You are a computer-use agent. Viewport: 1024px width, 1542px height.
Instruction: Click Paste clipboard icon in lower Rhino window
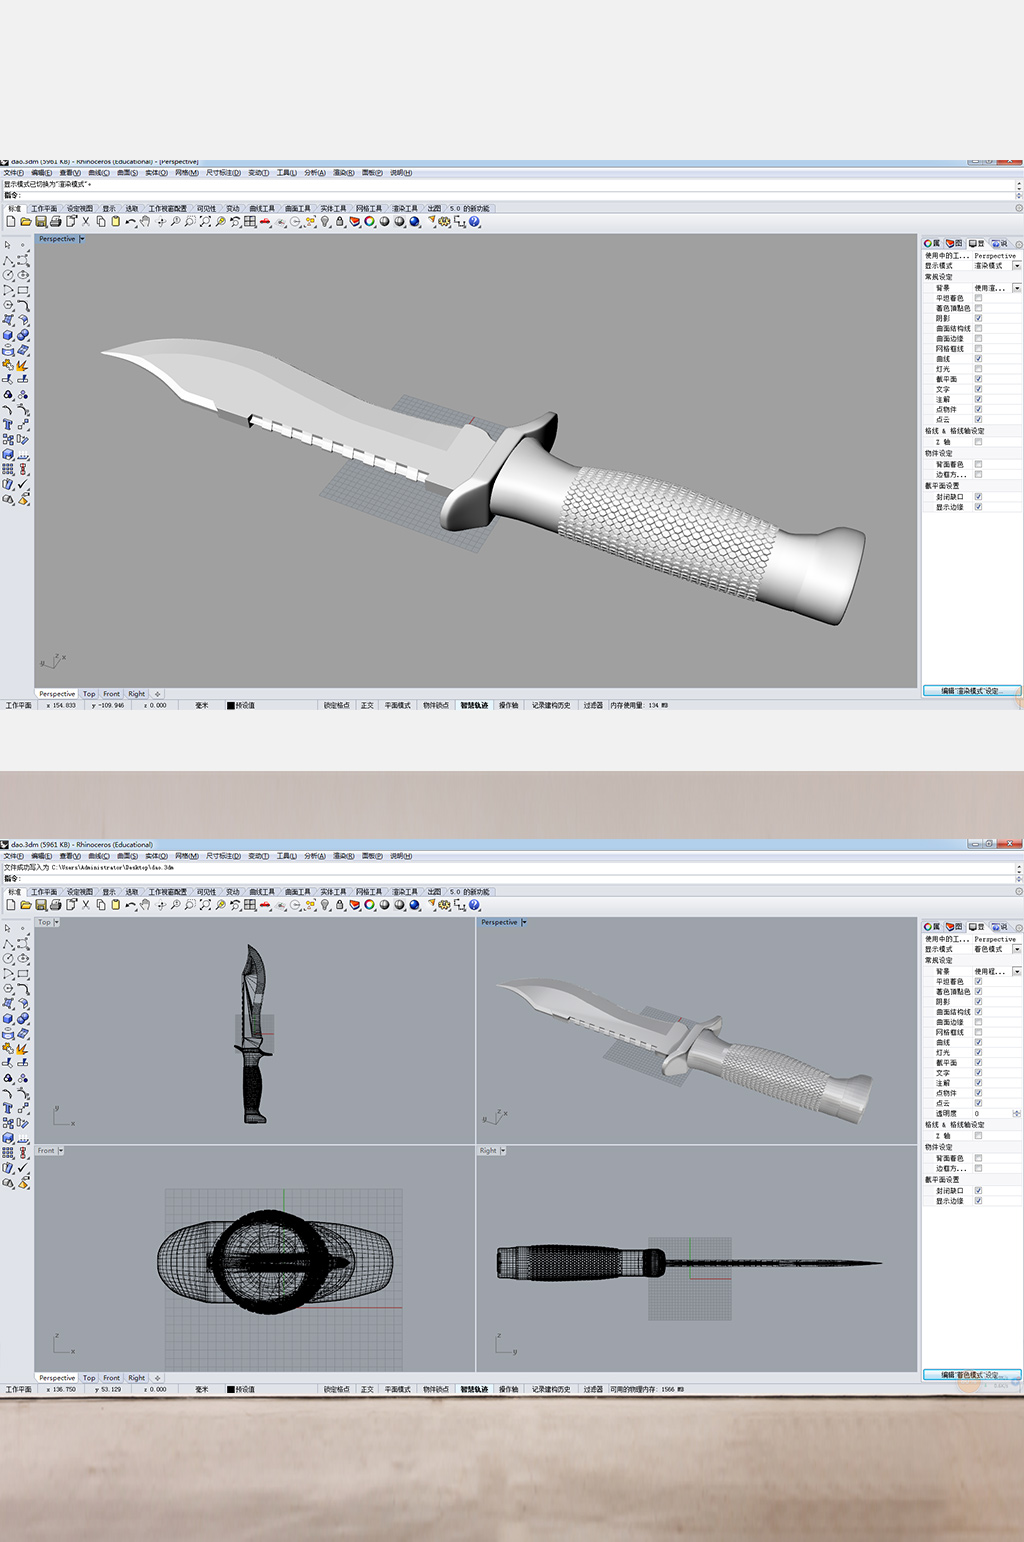116,905
